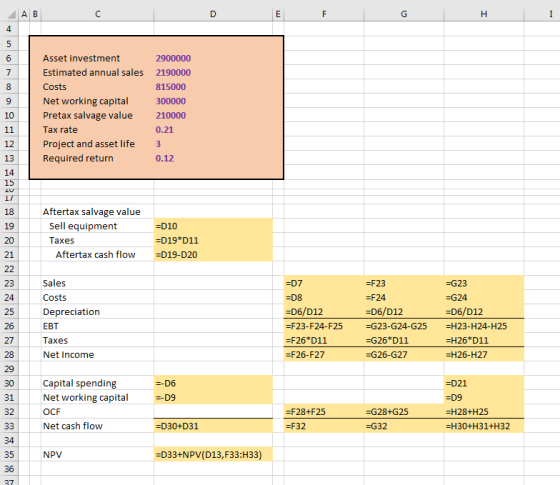Select the Sales formula =D7
This screenshot has width=560, height=485.
click(324, 283)
